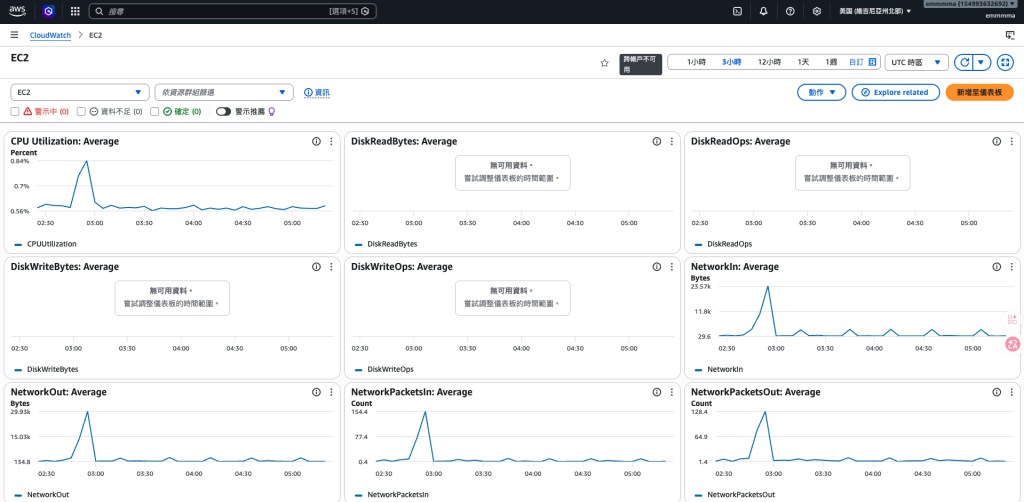Open DiskReadOps widget options menu
1024x502 pixels.
(1011, 142)
